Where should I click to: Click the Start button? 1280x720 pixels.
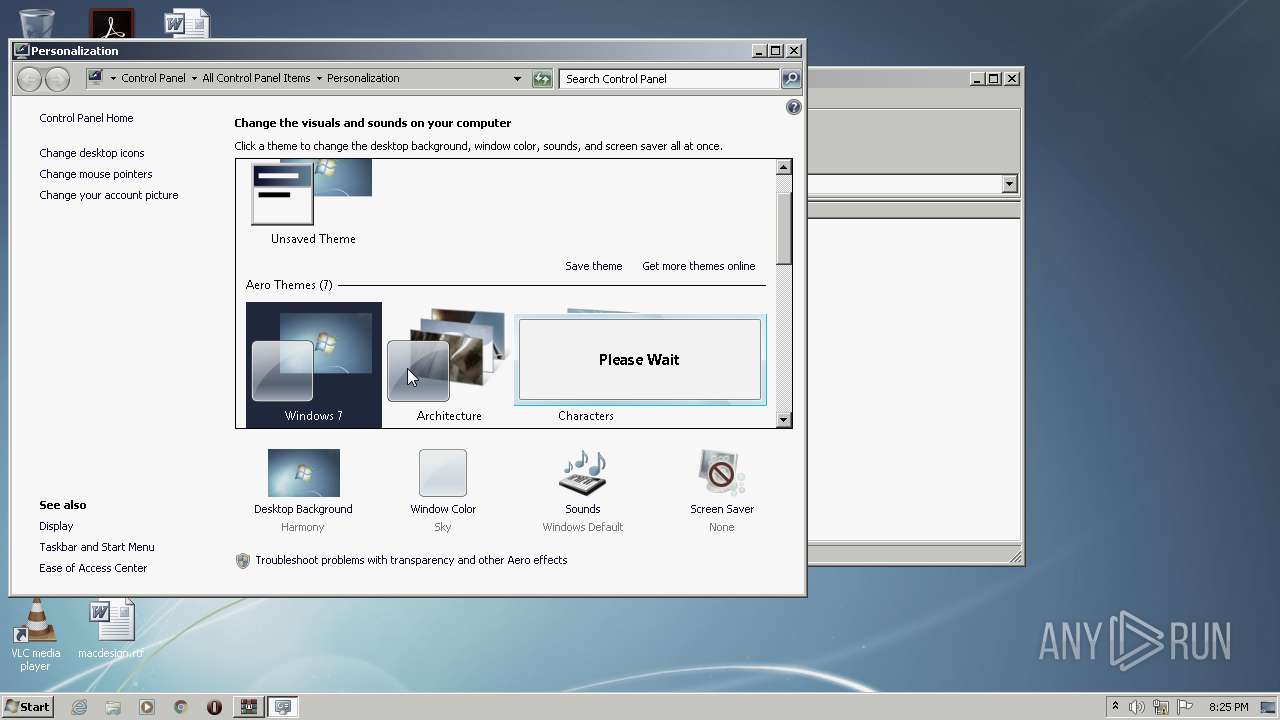point(27,706)
